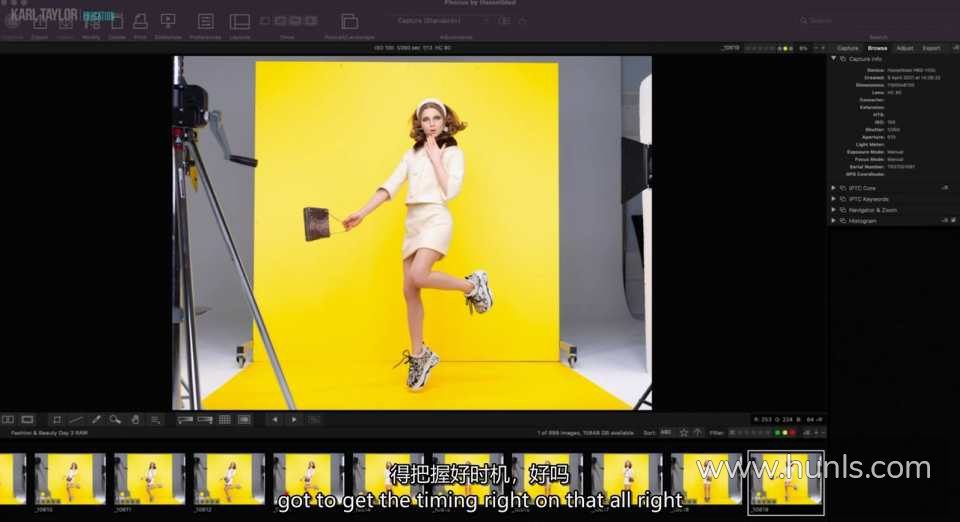Filter by yellow color label
Viewport: 960px width, 522px height.
tap(785, 433)
